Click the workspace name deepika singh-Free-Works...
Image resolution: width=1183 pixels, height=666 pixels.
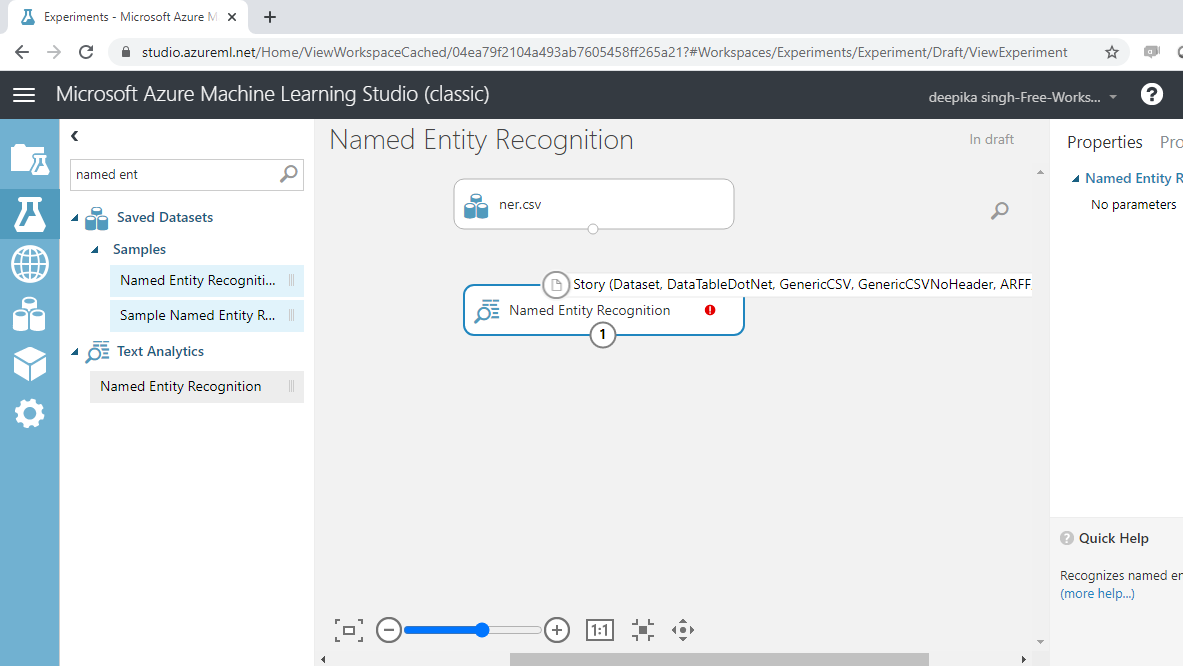click(1014, 97)
